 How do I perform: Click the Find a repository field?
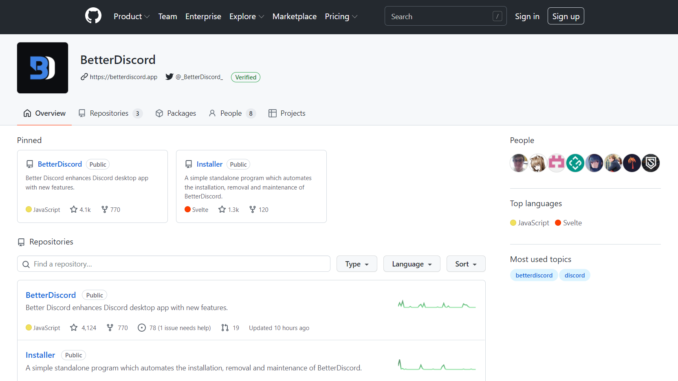tap(174, 264)
